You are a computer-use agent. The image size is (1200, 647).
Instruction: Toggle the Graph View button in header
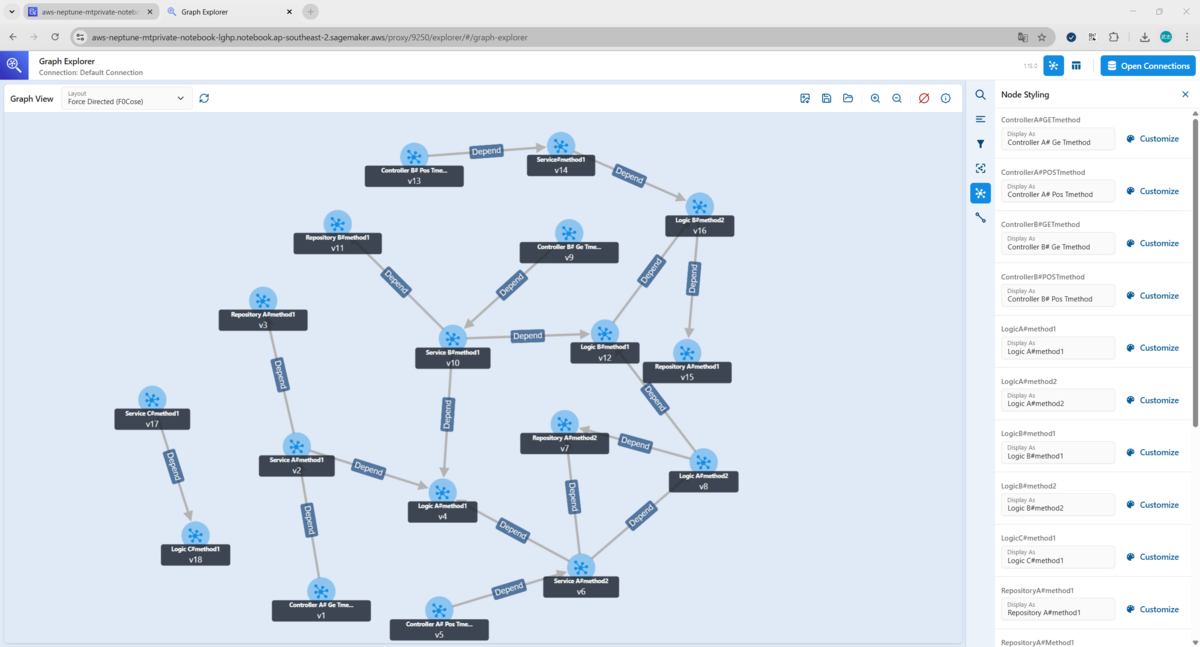click(x=1054, y=65)
